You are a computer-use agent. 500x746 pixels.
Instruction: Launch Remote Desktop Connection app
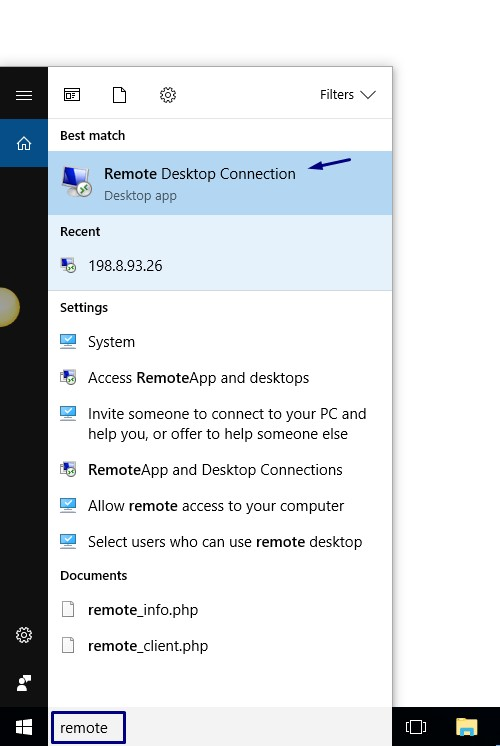pyautogui.click(x=220, y=183)
